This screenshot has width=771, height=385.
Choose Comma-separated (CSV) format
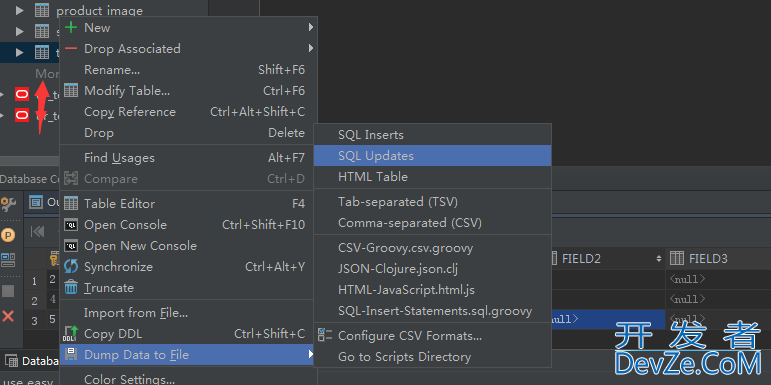point(432,223)
